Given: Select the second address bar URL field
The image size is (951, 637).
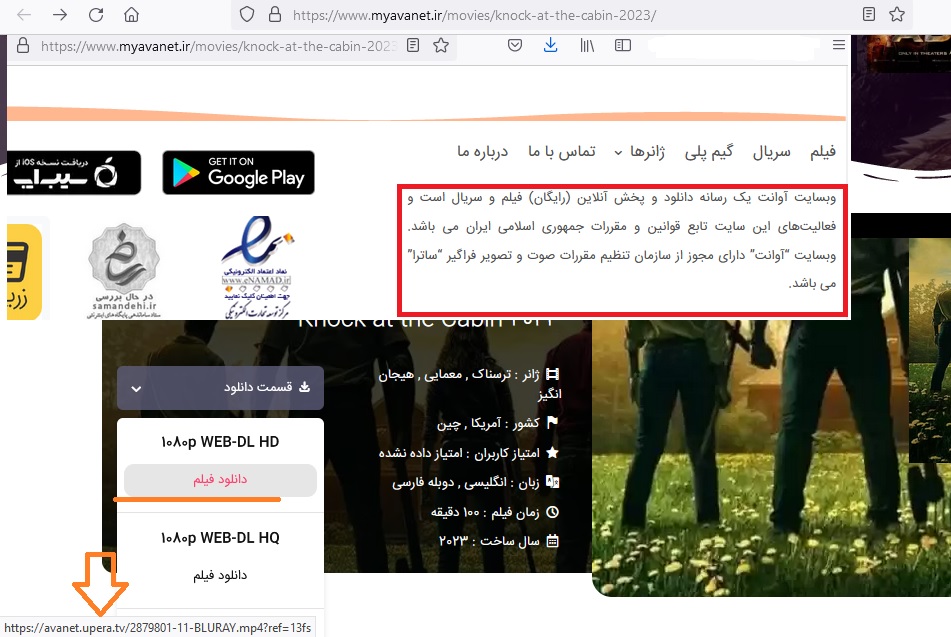Looking at the screenshot, I should tap(218, 46).
